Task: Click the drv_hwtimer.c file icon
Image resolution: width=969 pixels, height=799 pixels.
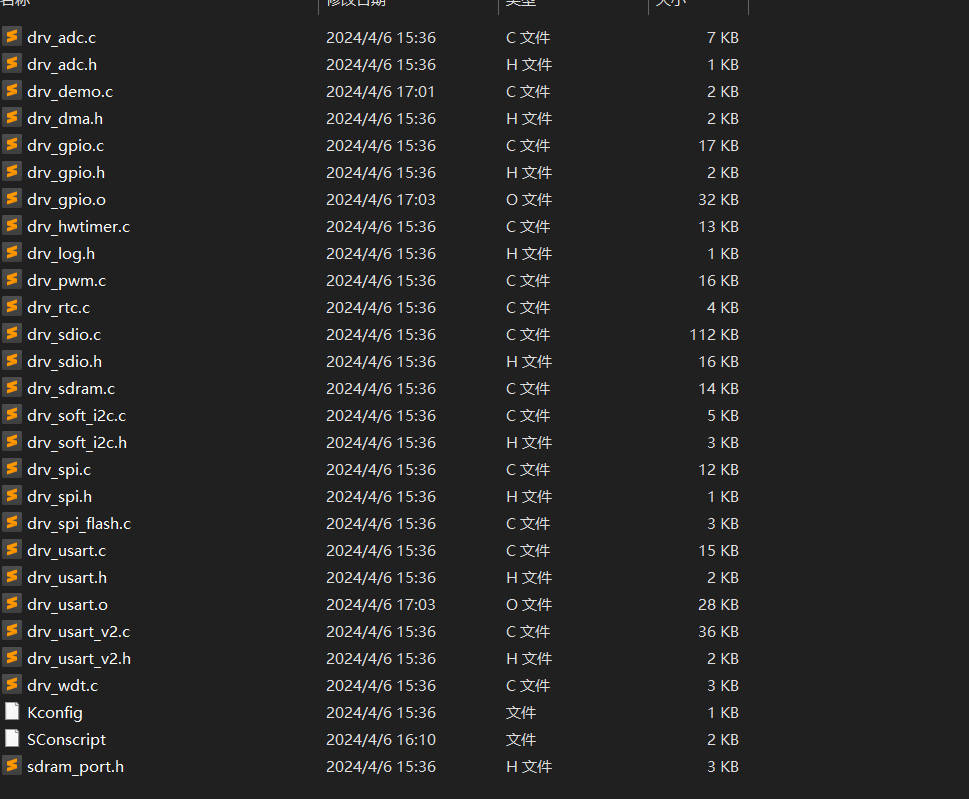Action: (x=12, y=226)
